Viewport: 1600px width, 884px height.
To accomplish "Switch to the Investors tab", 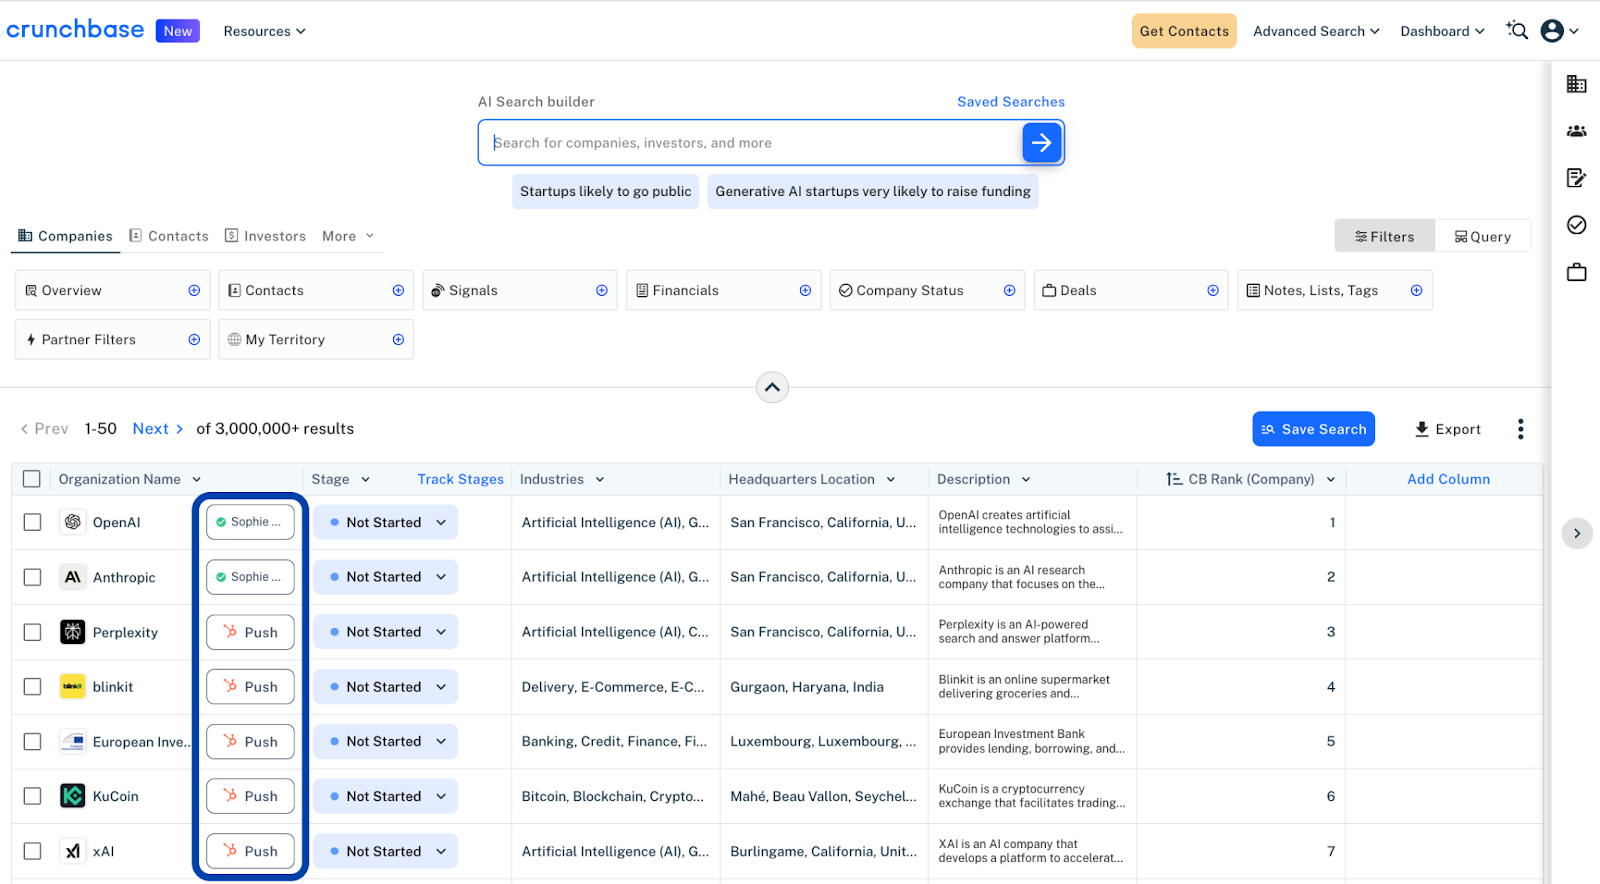I will click(x=265, y=236).
